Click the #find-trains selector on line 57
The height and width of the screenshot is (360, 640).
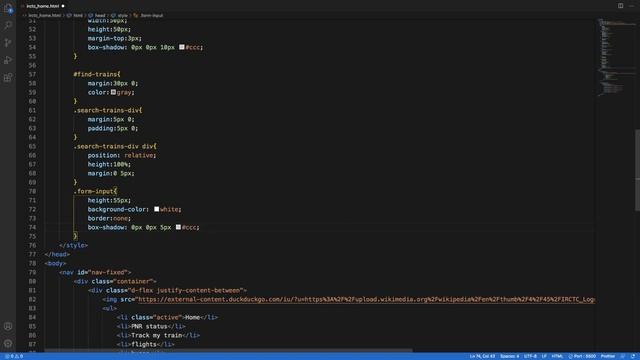tap(95, 74)
